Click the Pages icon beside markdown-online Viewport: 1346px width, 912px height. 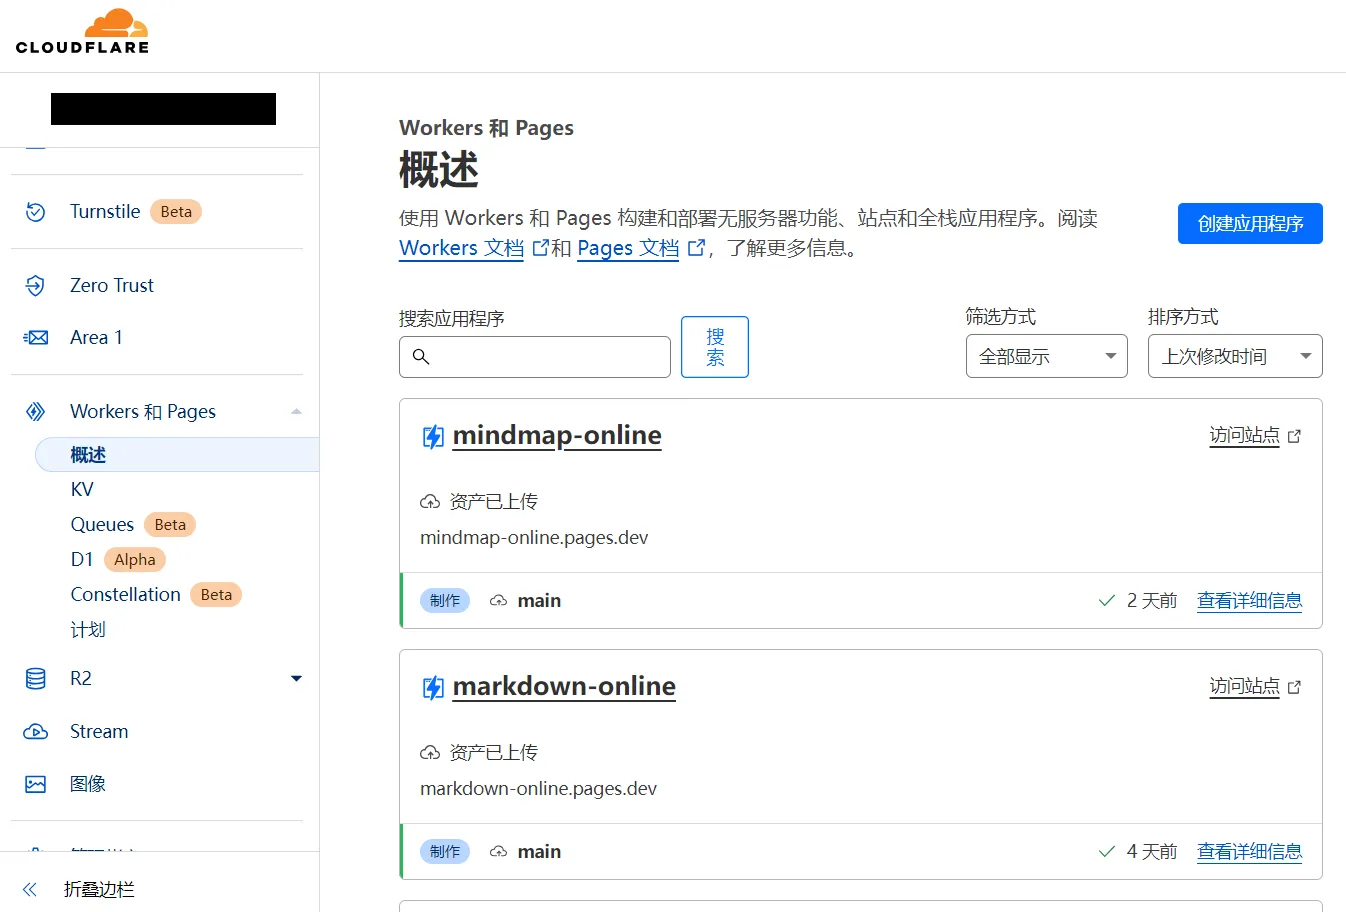(x=433, y=688)
